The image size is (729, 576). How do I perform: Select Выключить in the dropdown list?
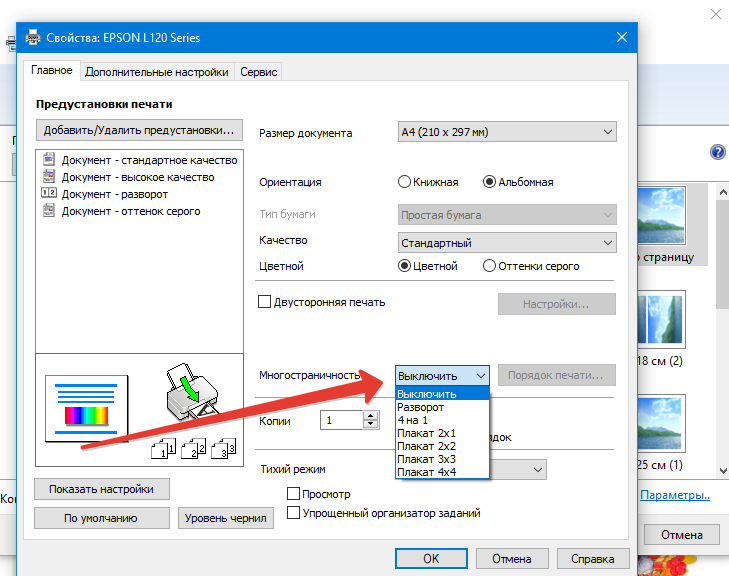442,394
